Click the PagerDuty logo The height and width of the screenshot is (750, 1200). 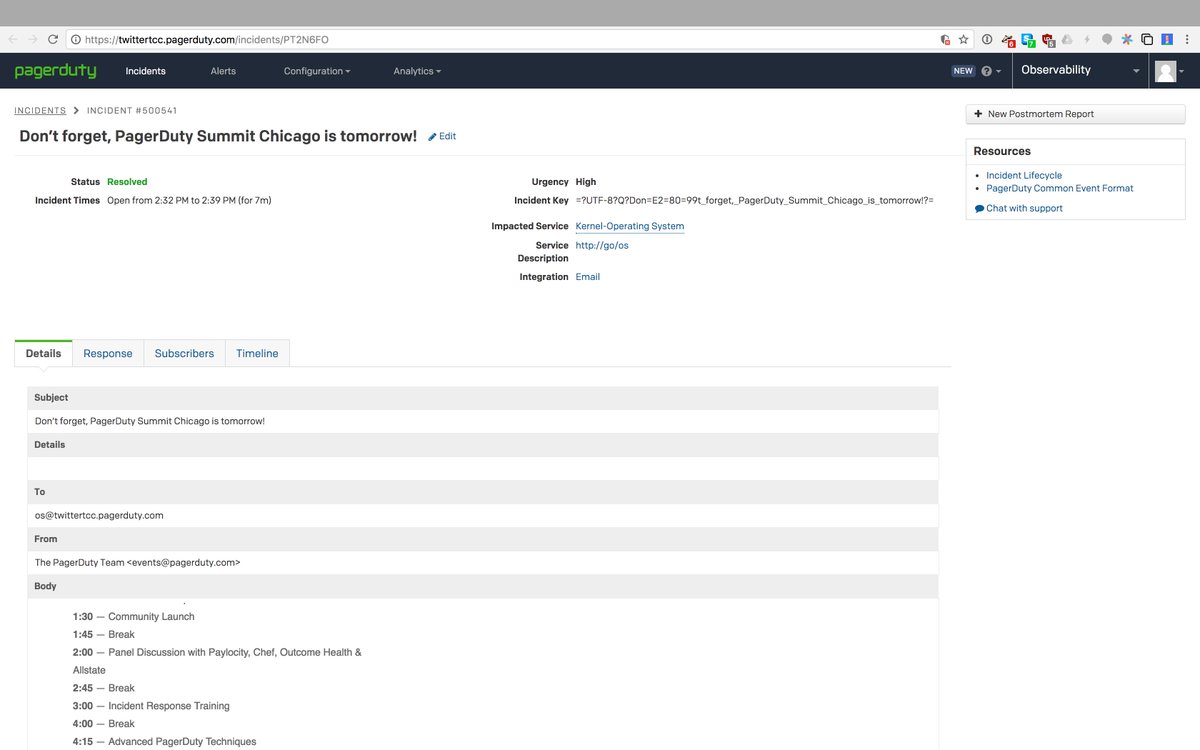[55, 71]
